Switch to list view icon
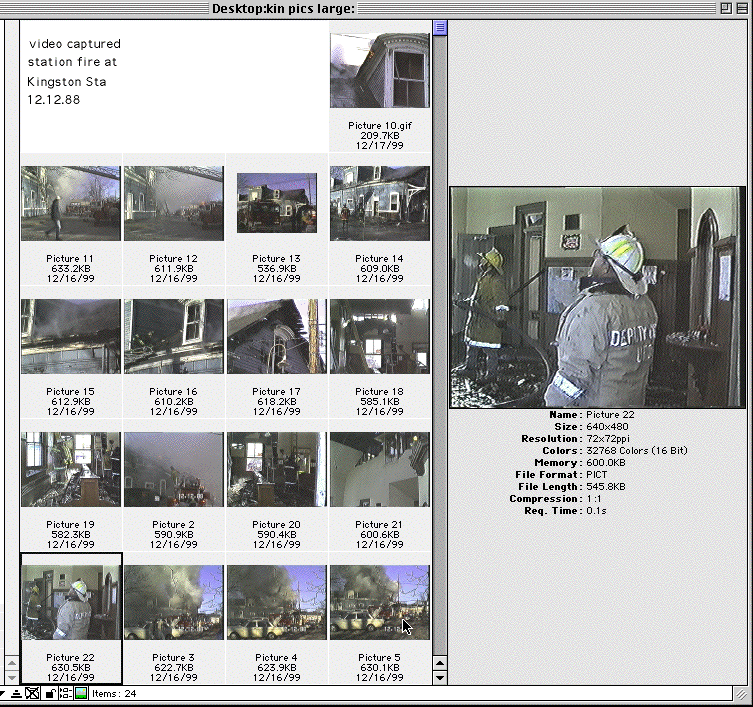 click(x=65, y=693)
